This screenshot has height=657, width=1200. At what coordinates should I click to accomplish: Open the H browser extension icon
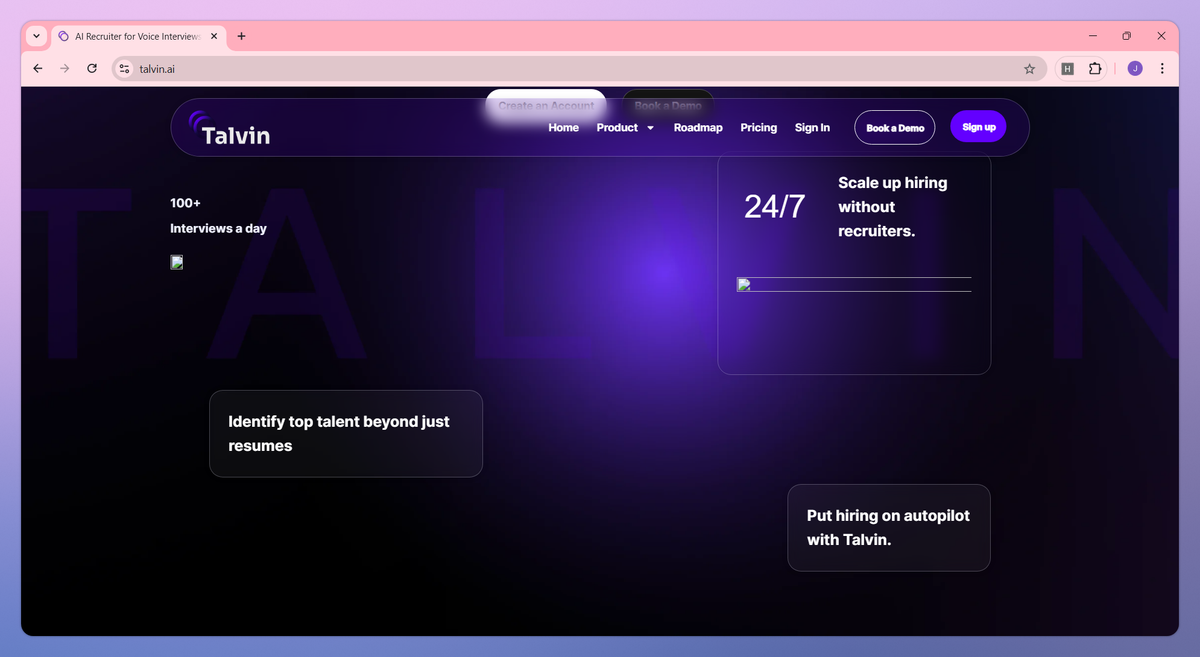(1068, 69)
